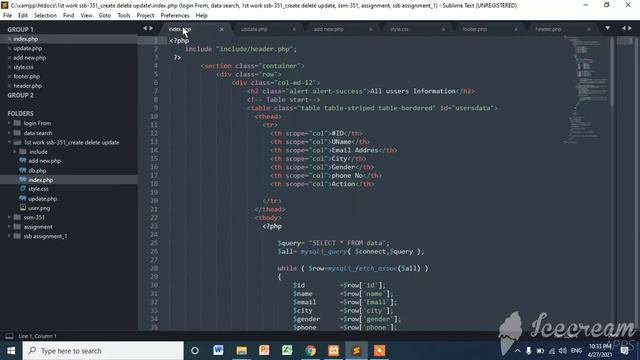Click the Line 1, Column 1 status text

click(x=38, y=336)
